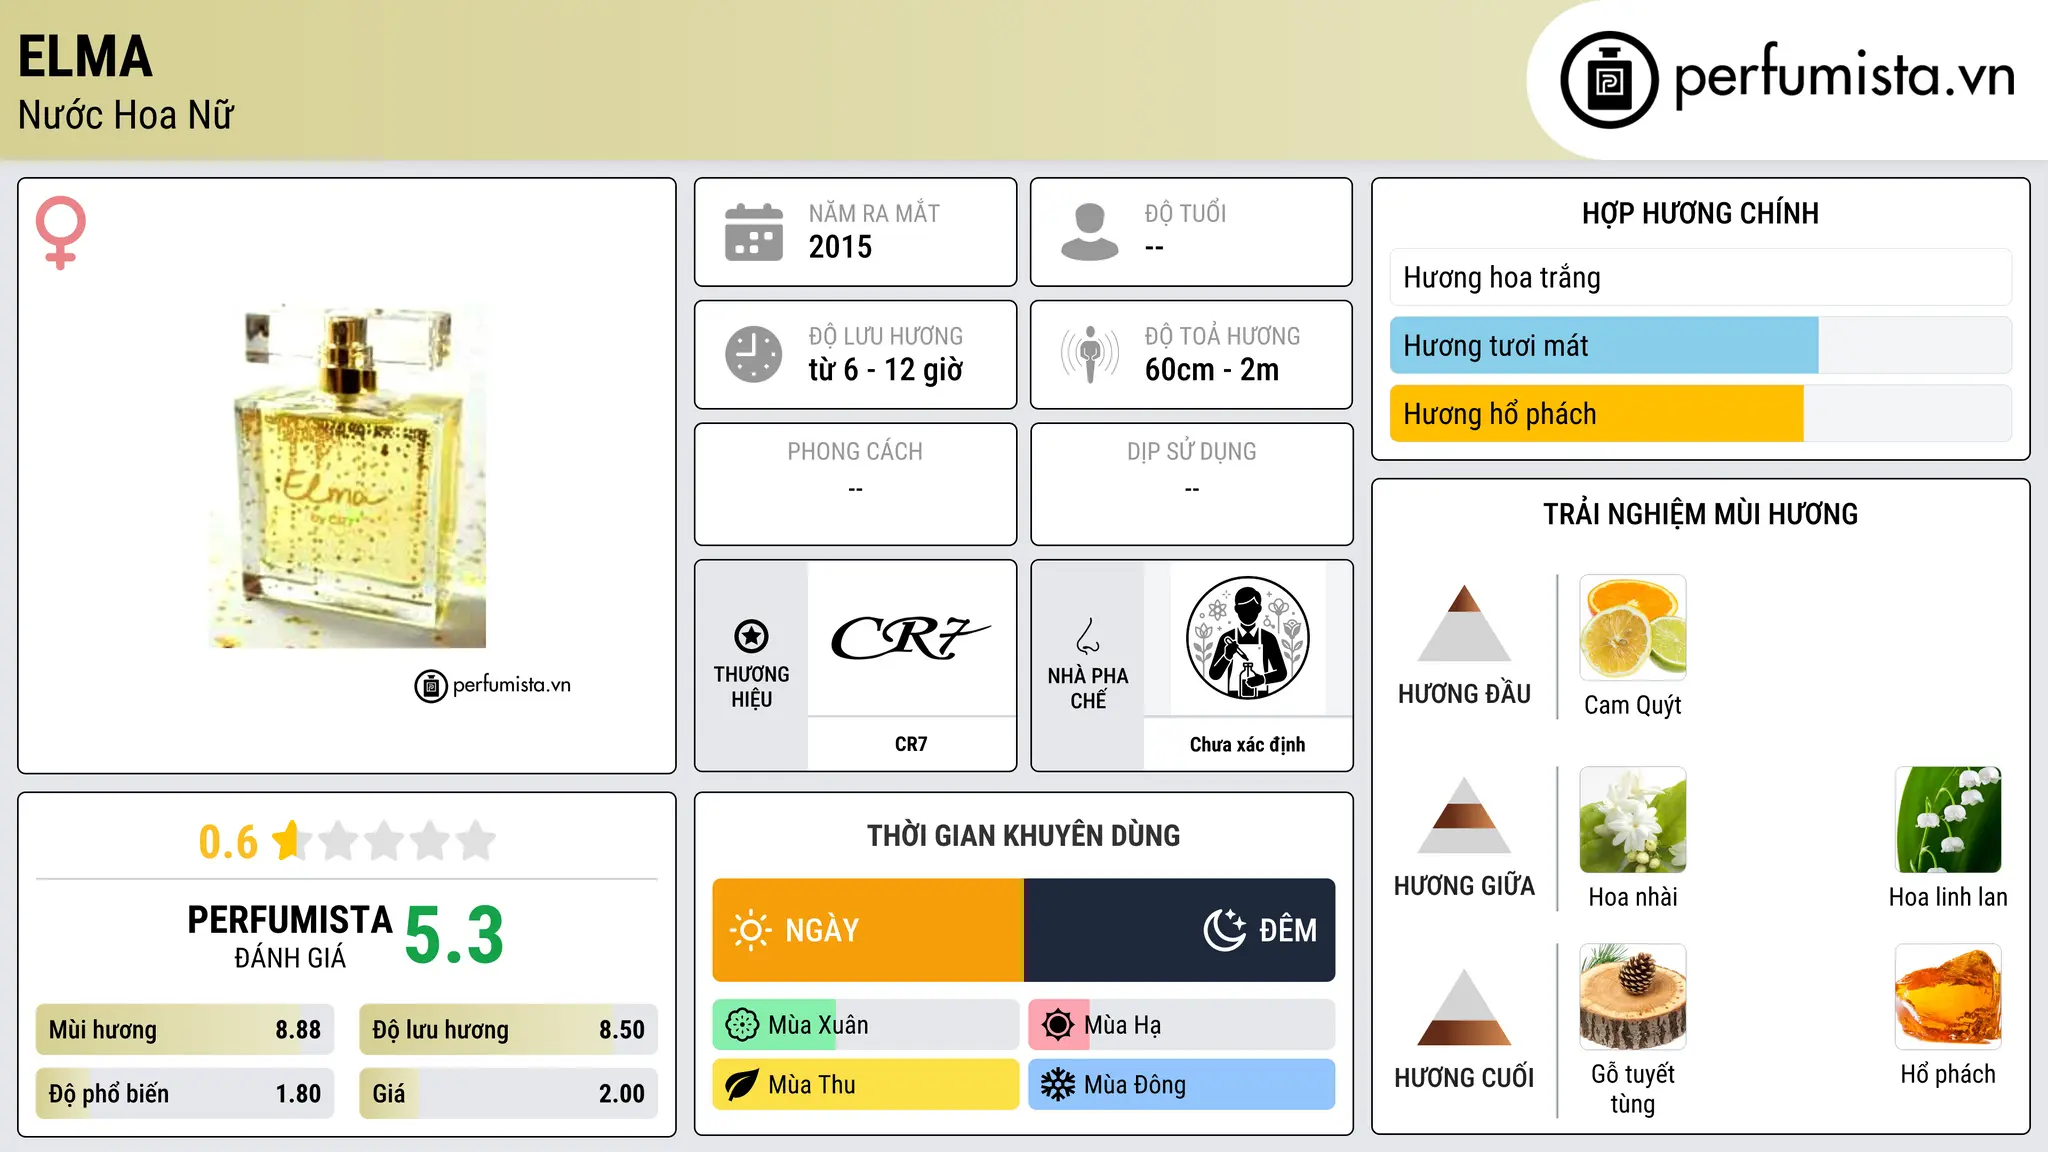Click the sillage value 60cm - 2m

point(1212,370)
